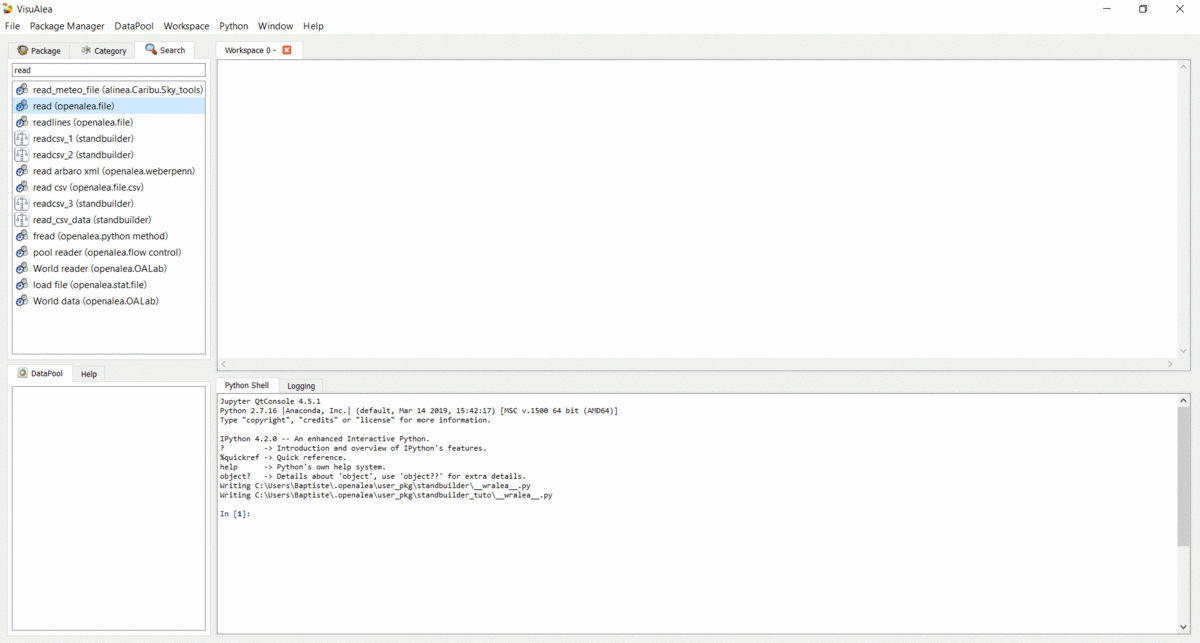The image size is (1200, 643).
Task: Select 'World reader (openalea.OALab)' entry
Action: (x=108, y=268)
